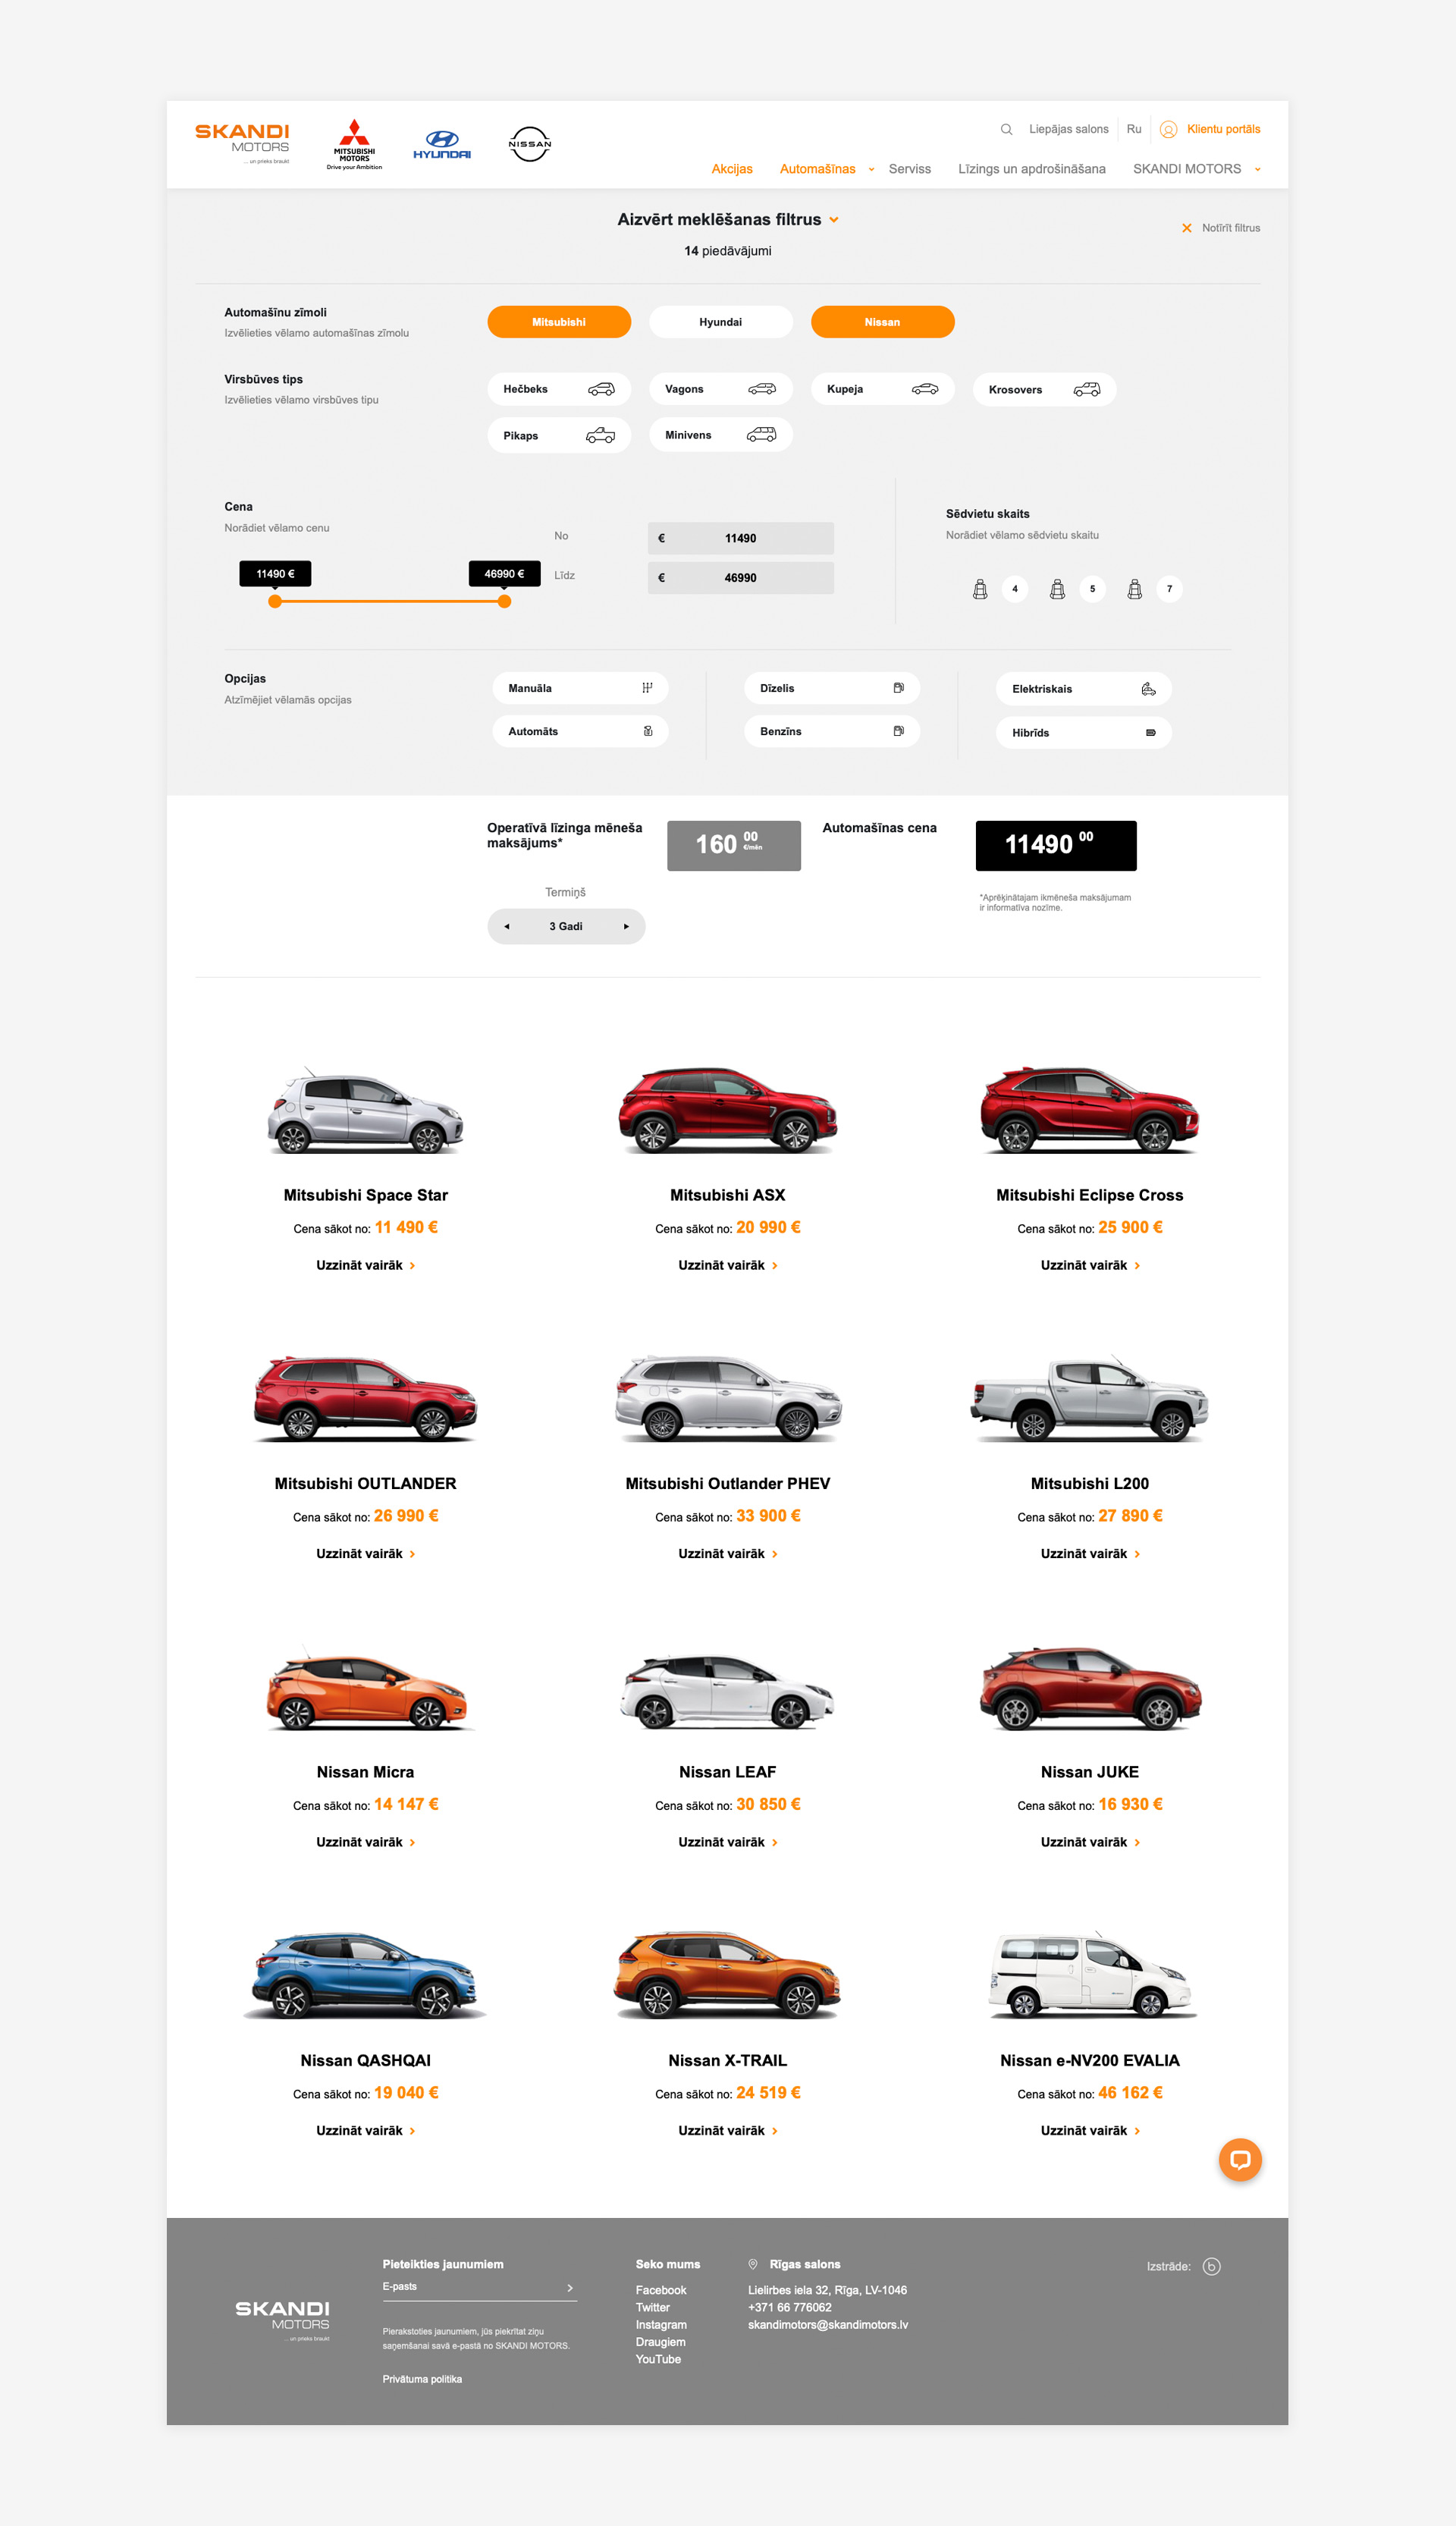Click the seat icon beside number 4
This screenshot has width=1456, height=2526.
click(980, 589)
